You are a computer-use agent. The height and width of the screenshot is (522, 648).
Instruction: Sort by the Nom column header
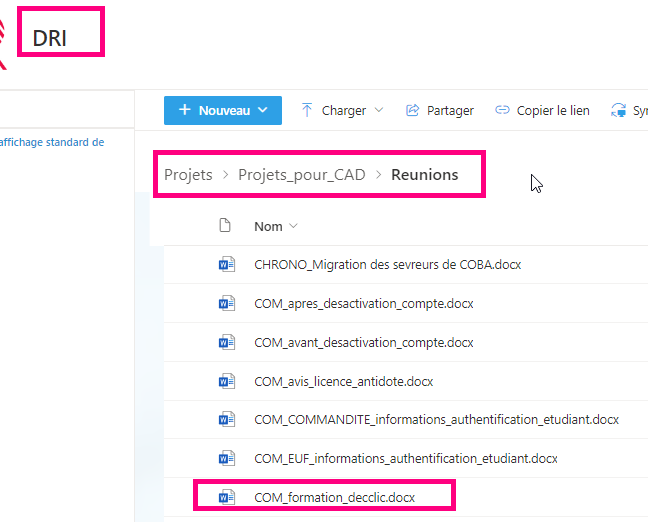click(x=269, y=227)
